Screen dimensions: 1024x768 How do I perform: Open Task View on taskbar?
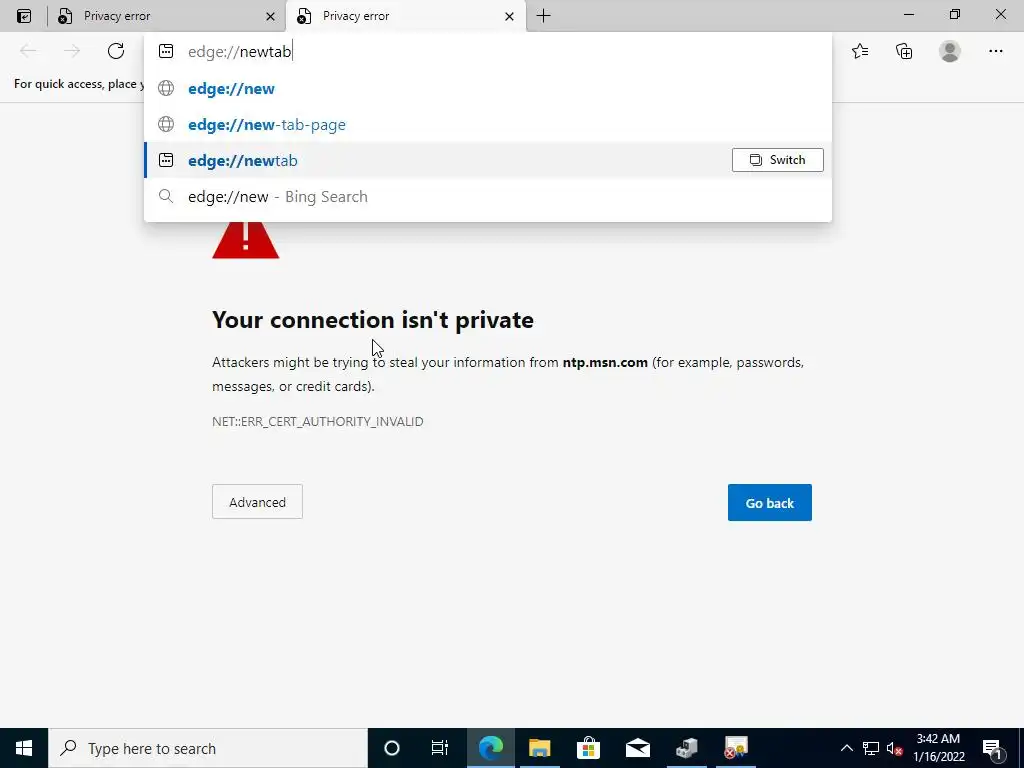coord(440,748)
